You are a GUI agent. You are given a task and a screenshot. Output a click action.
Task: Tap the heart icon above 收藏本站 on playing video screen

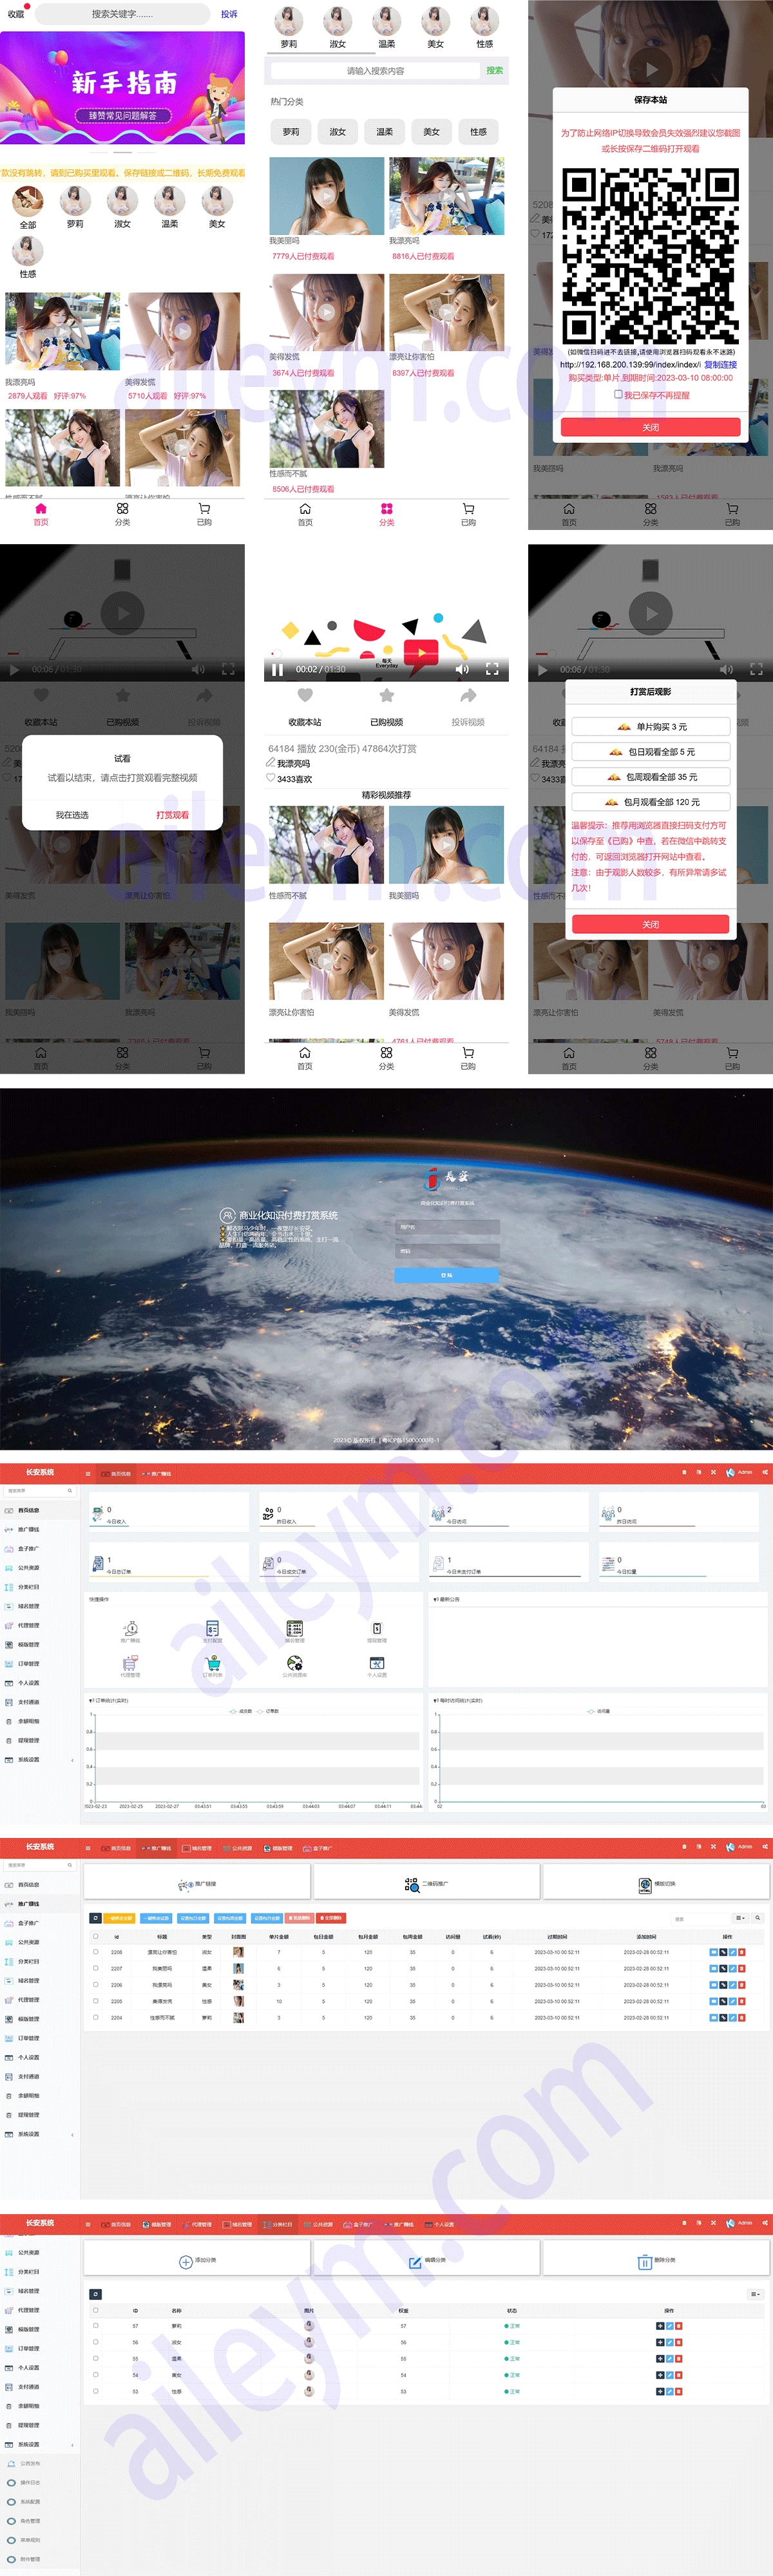point(305,696)
